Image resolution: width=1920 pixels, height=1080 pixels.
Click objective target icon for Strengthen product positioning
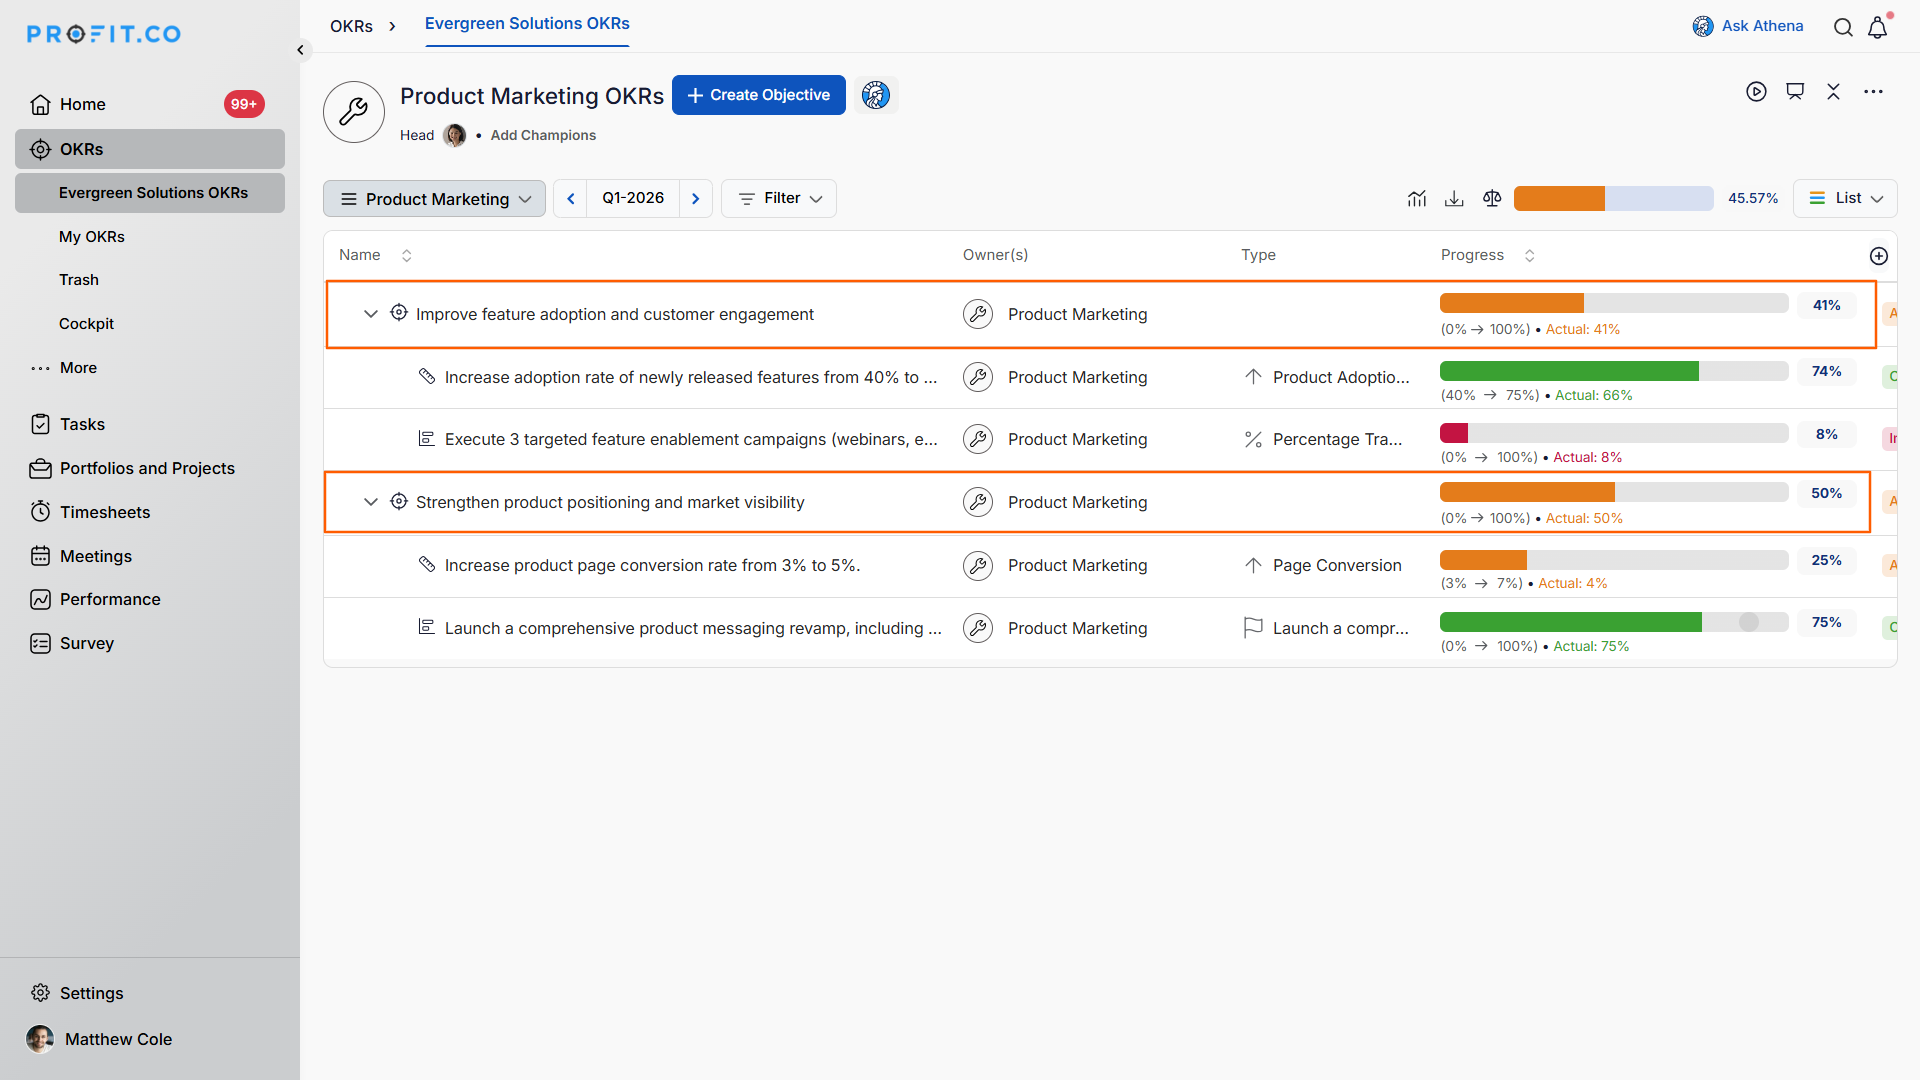(x=399, y=501)
